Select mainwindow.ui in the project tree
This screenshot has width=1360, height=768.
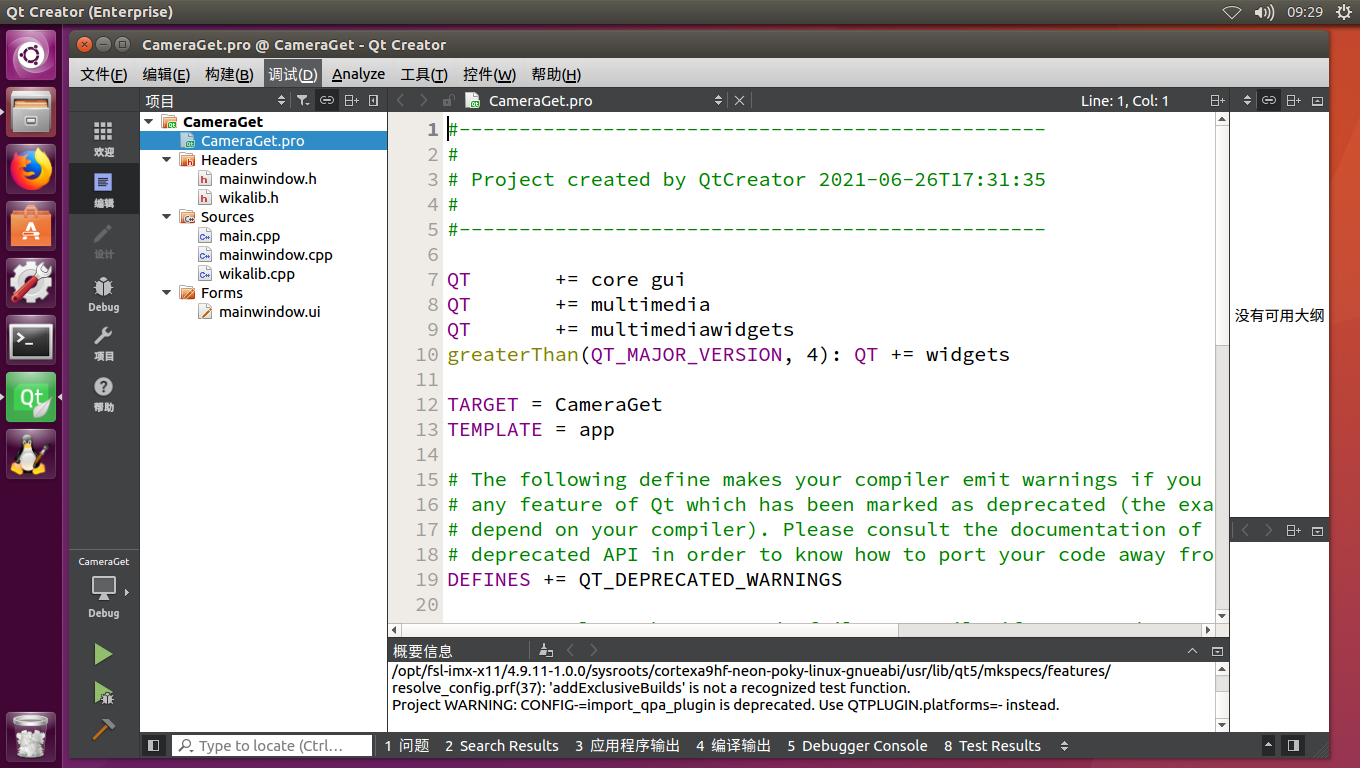[269, 311]
